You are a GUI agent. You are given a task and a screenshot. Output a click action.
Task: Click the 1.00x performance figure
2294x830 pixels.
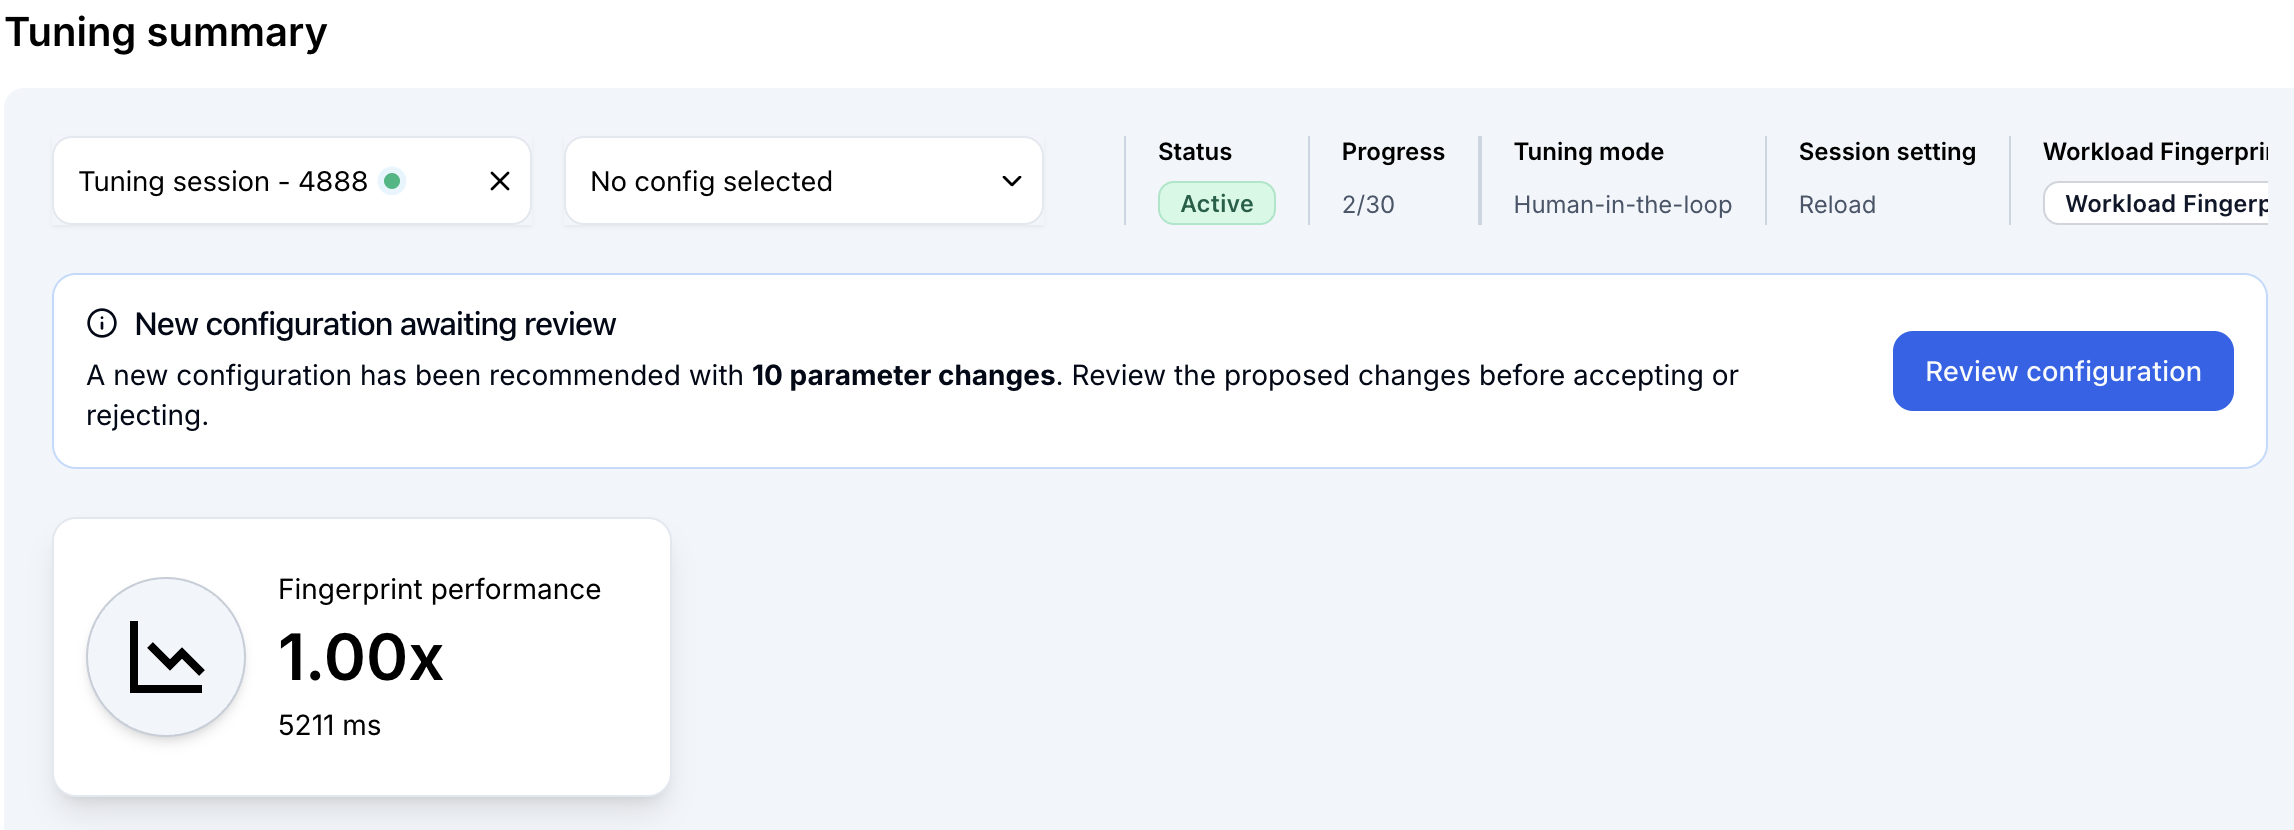[x=360, y=658]
